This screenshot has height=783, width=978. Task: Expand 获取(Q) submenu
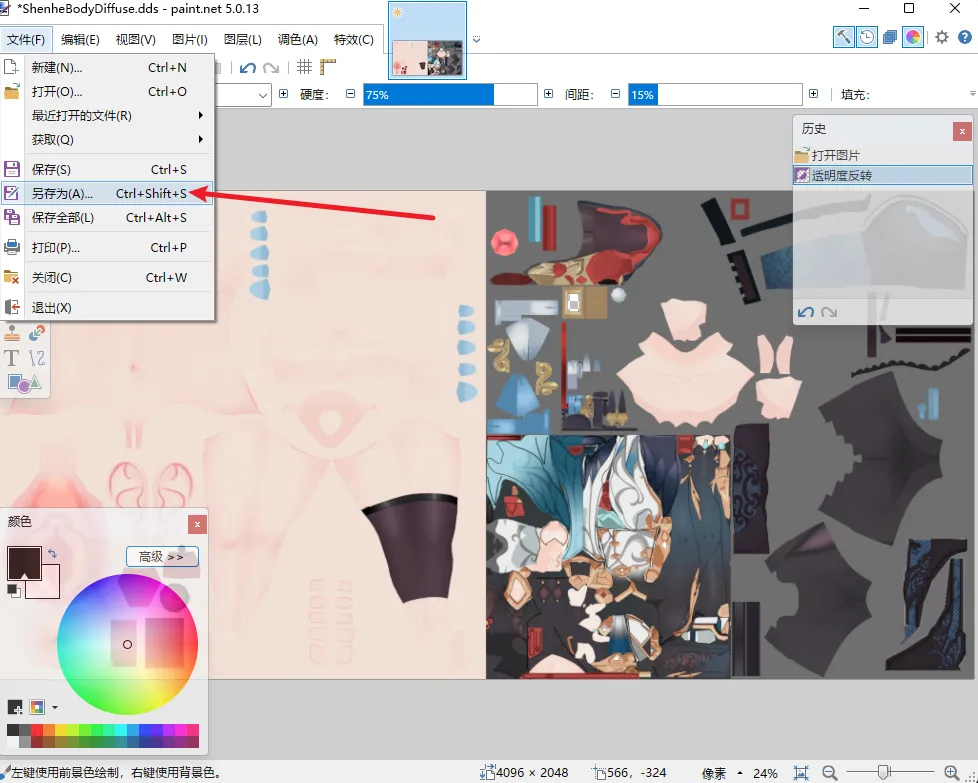tap(107, 139)
